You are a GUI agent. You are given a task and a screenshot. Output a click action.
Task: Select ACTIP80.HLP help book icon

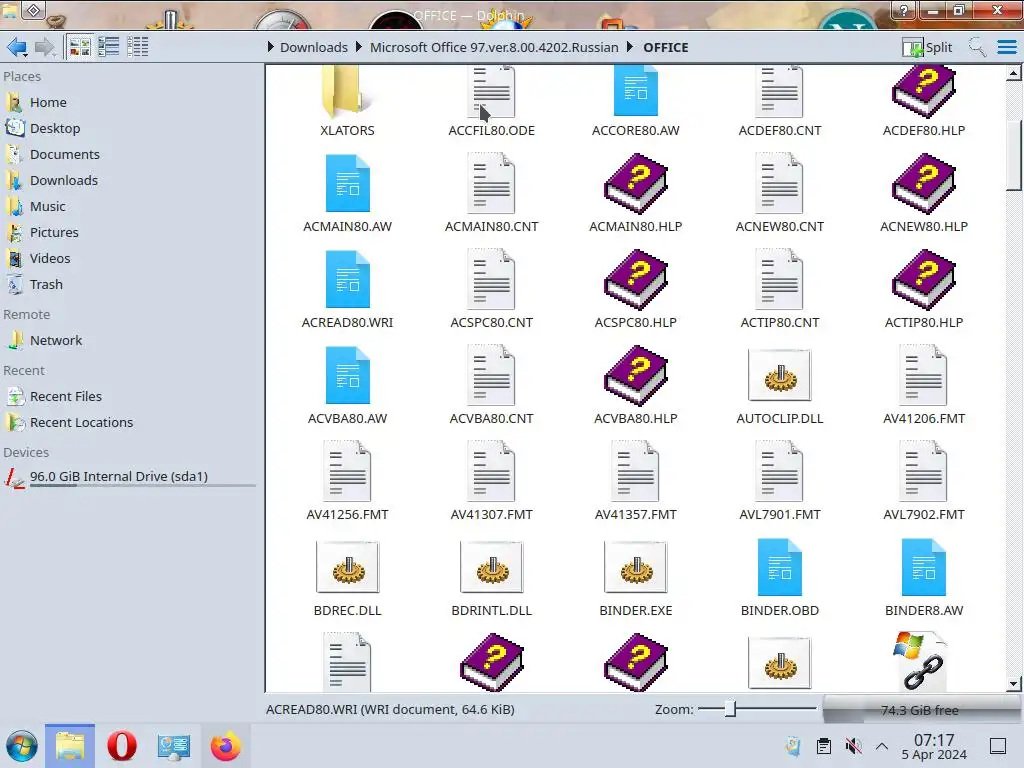924,280
